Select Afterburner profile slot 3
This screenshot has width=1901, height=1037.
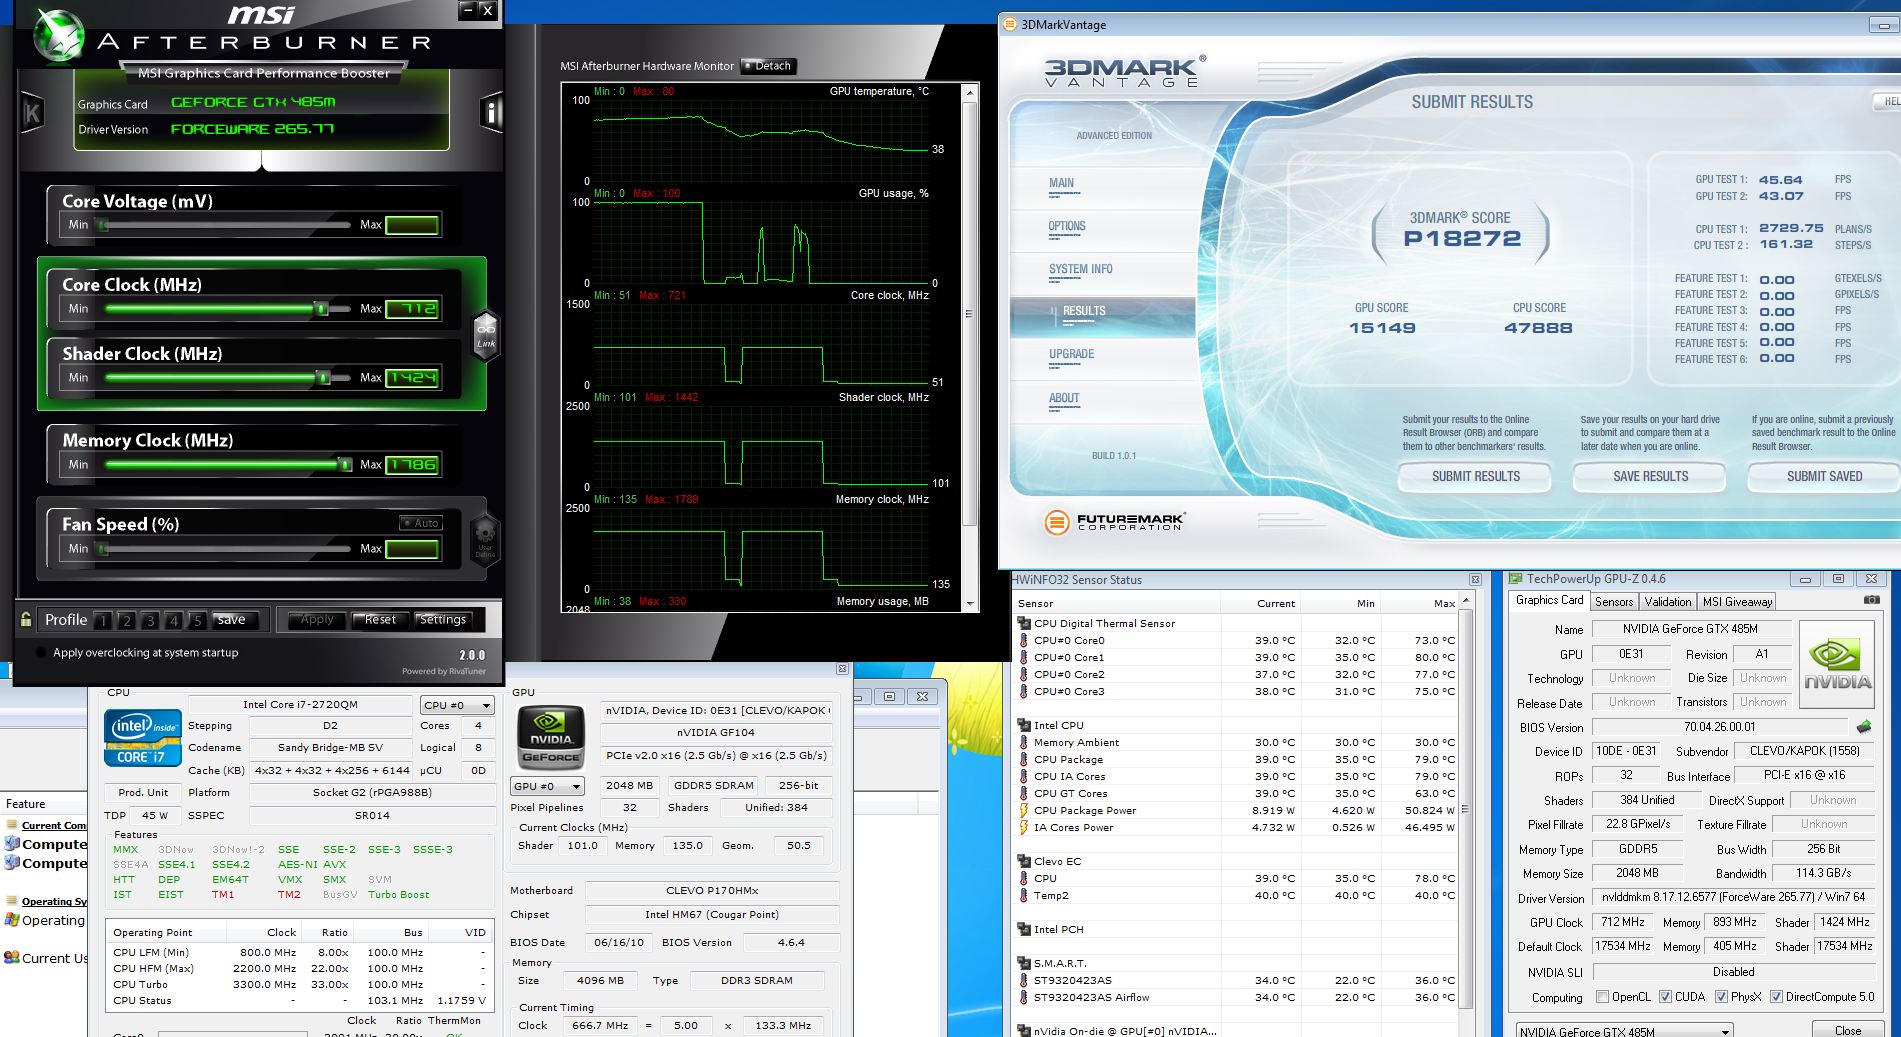[150, 621]
